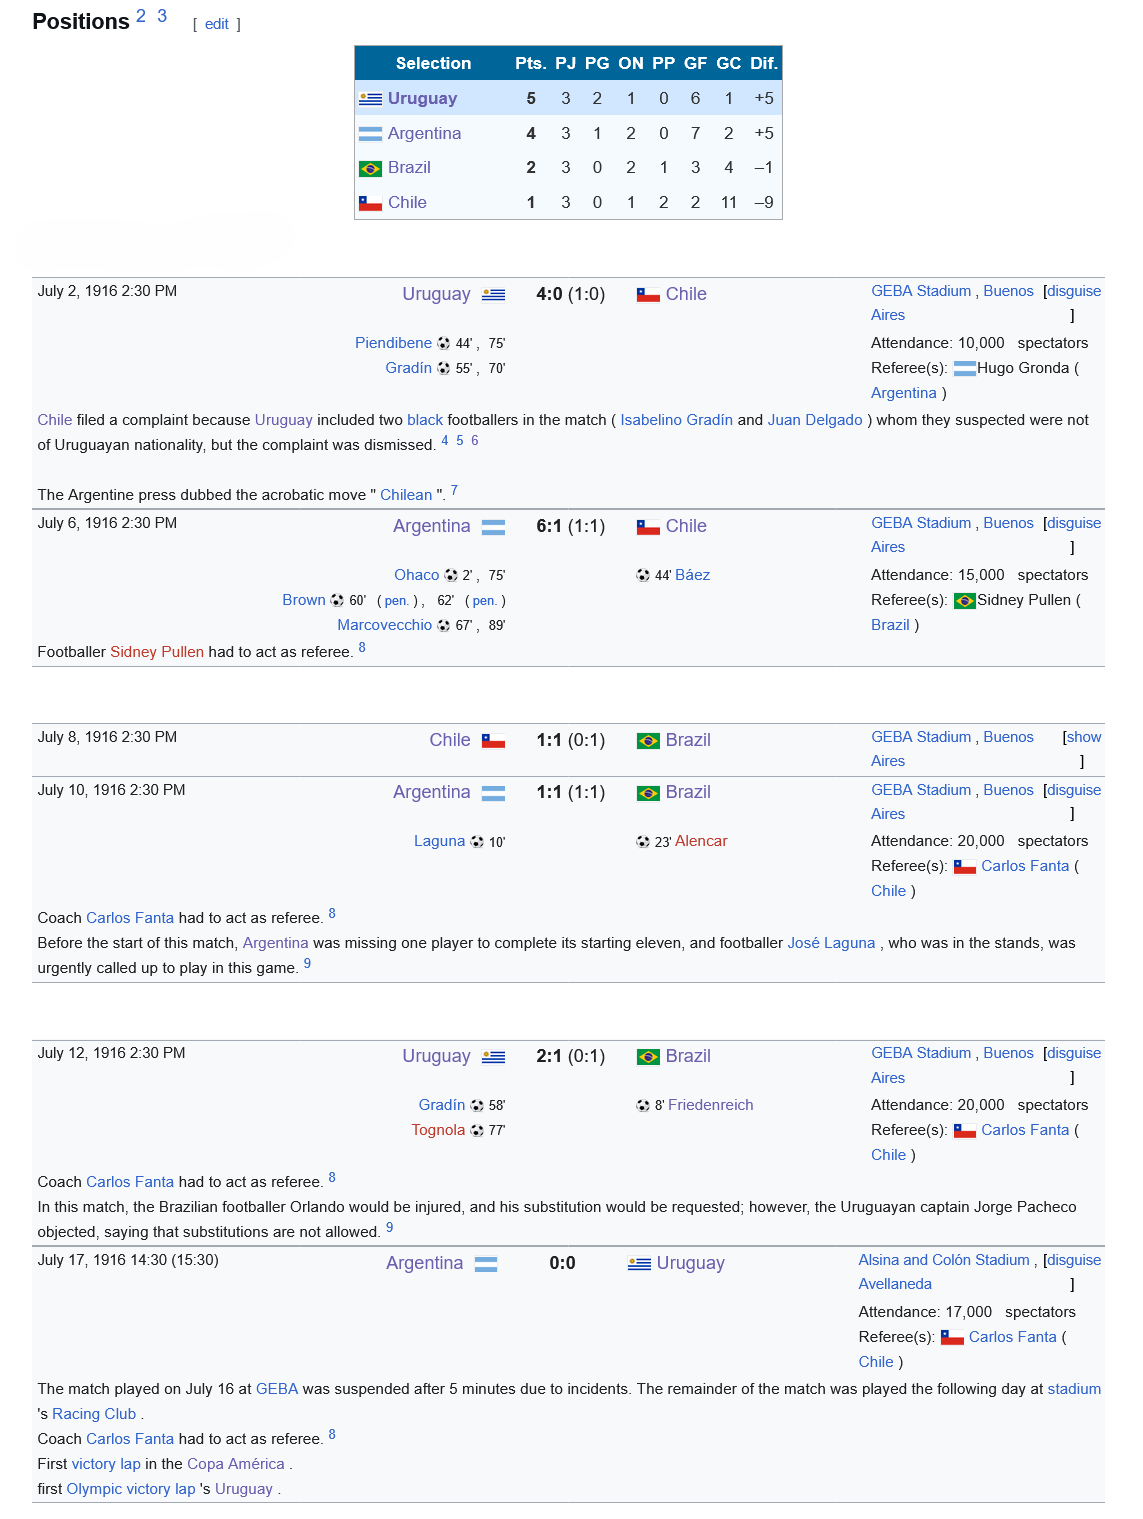Open Friedenreich player link
Viewport: 1143px width, 1519px height.
point(711,1105)
